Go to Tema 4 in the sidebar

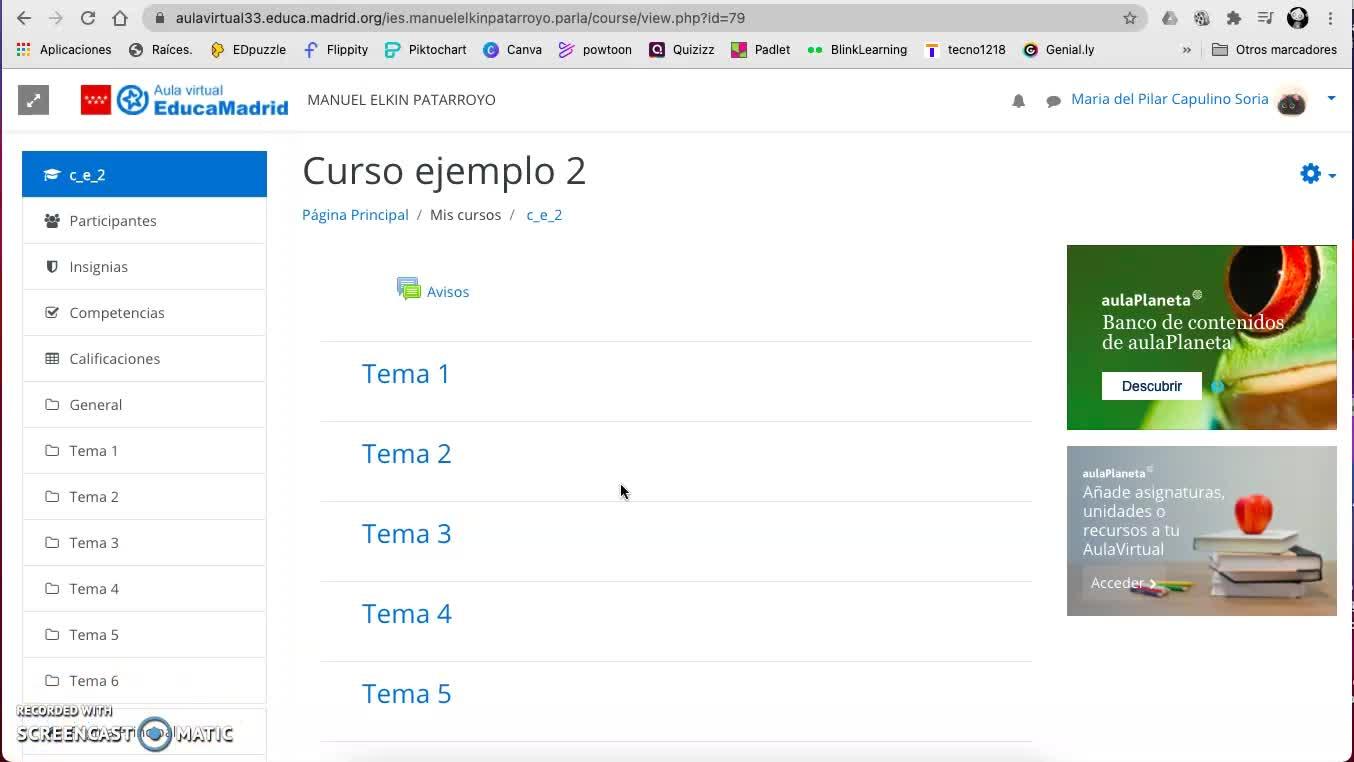[144, 589]
